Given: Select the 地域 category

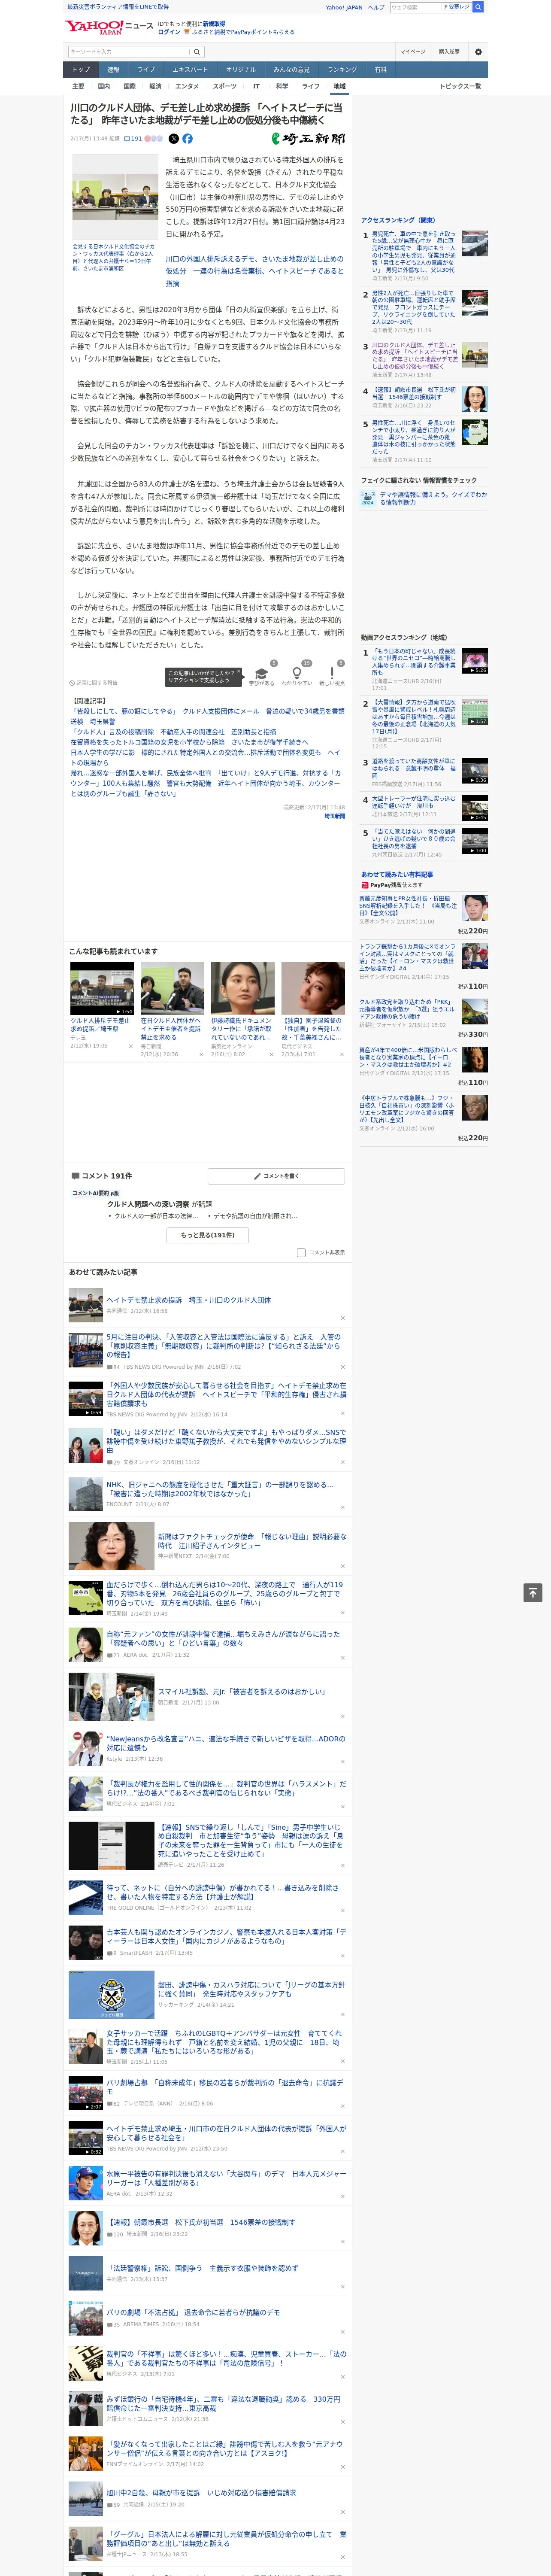Looking at the screenshot, I should (x=339, y=86).
